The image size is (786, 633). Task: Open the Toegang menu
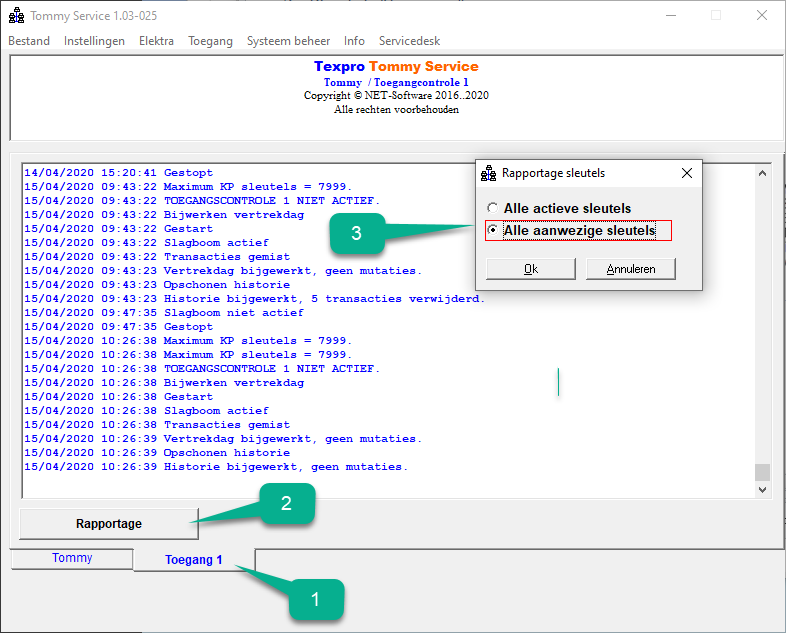[211, 41]
